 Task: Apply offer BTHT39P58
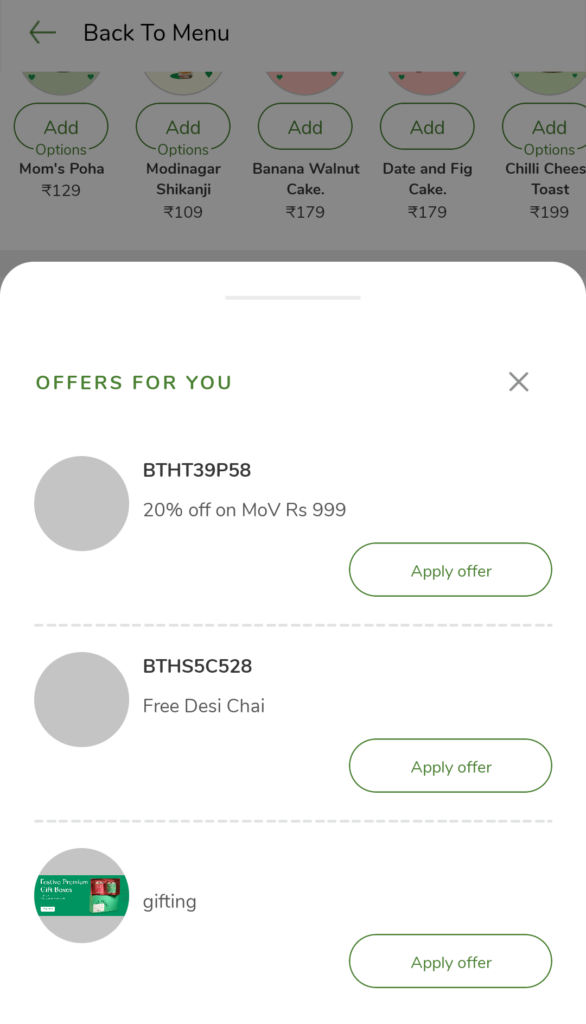(451, 569)
